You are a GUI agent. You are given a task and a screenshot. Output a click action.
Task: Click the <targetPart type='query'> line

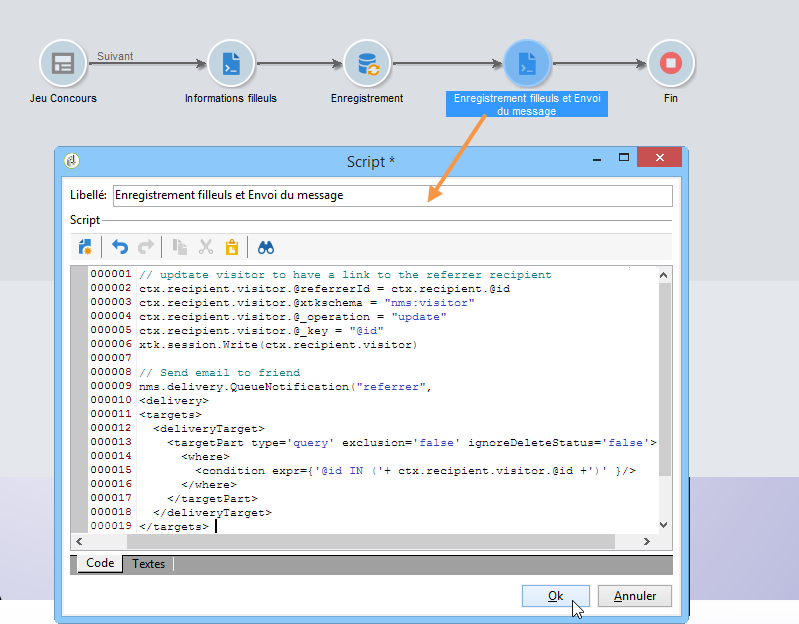pos(412,443)
